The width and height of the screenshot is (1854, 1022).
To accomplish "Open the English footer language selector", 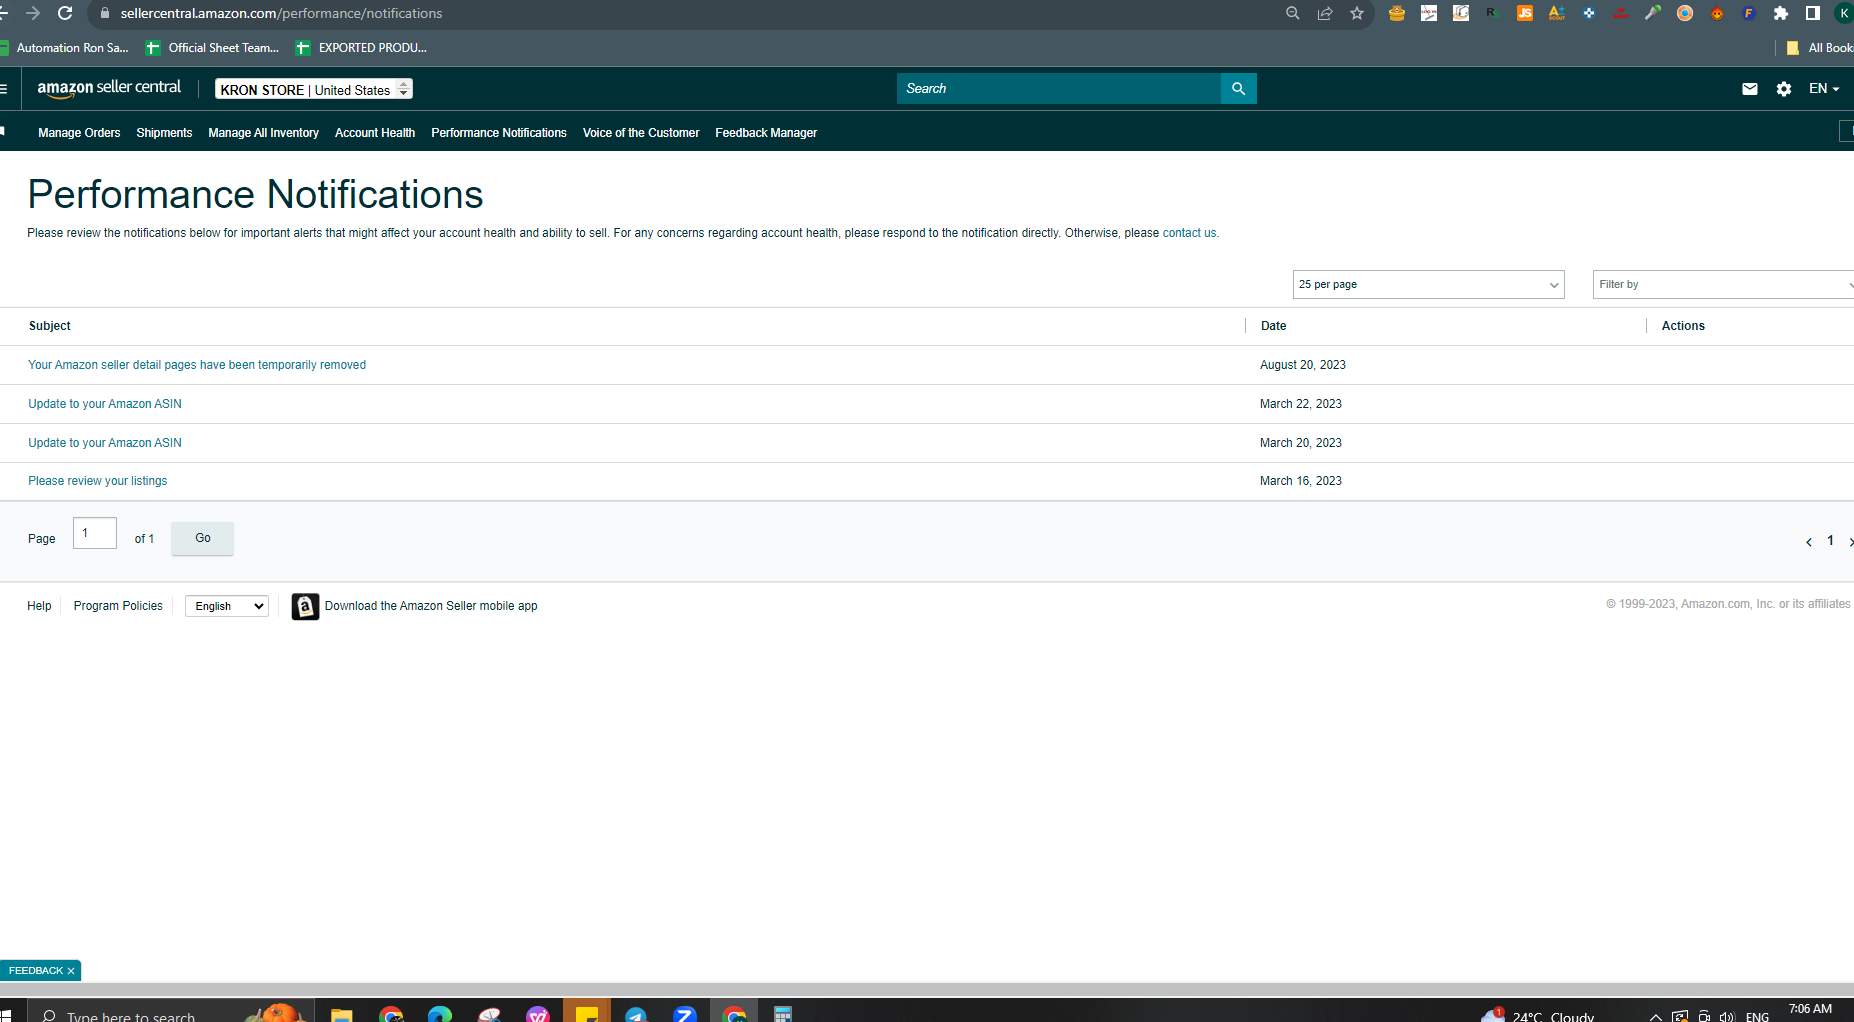I will click(x=227, y=606).
